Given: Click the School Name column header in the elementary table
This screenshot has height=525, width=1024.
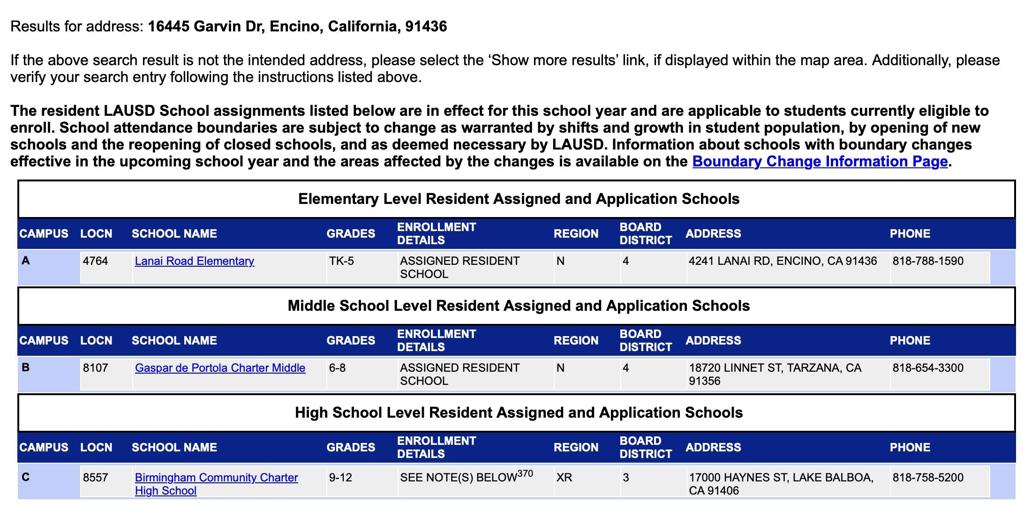Looking at the screenshot, I should click(x=174, y=234).
